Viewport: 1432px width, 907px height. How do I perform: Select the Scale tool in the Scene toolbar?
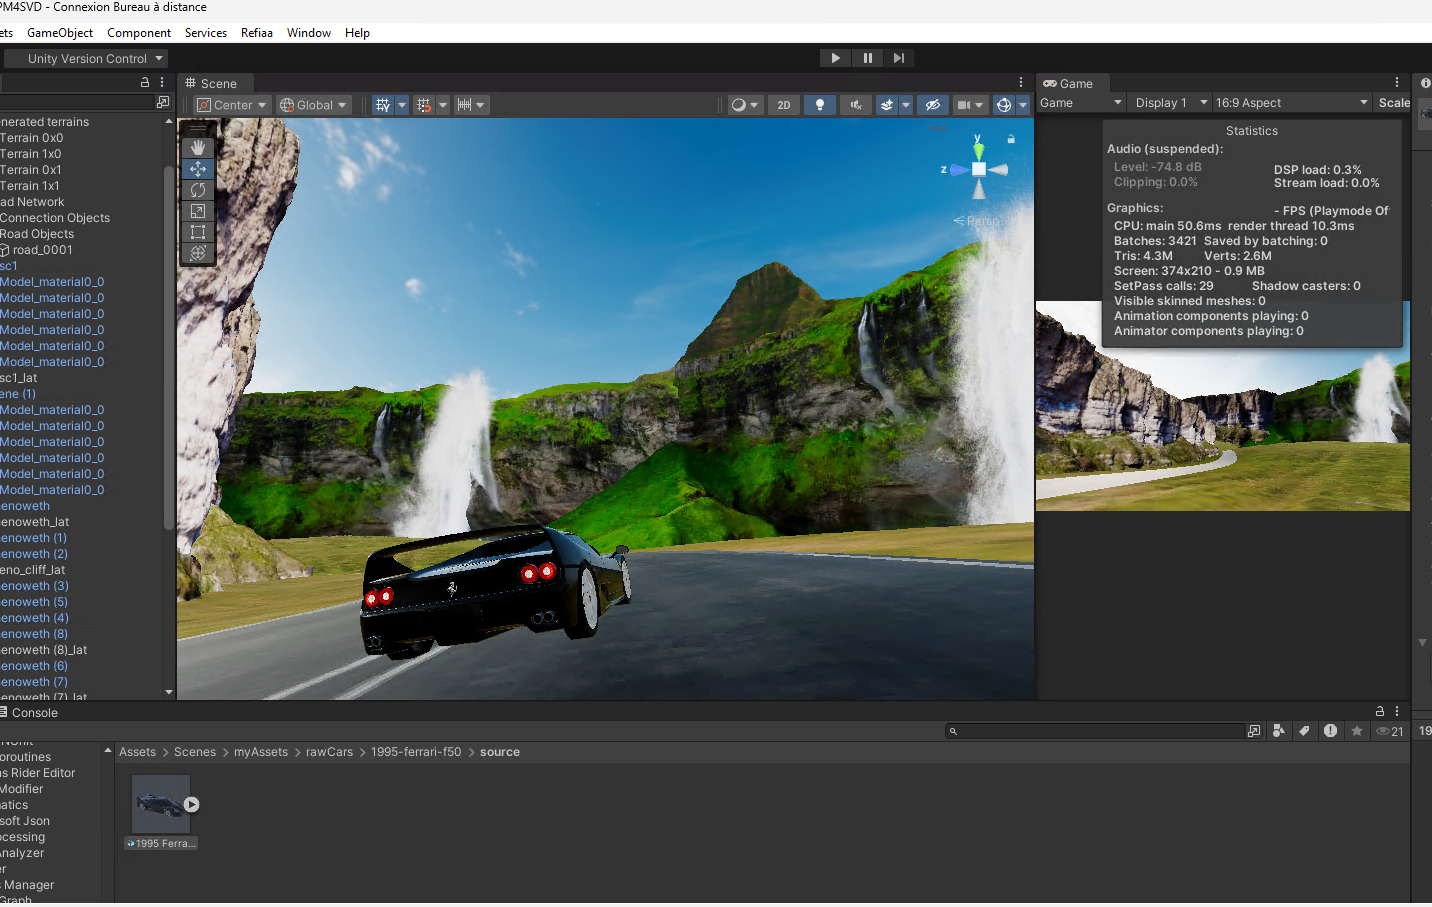point(198,211)
